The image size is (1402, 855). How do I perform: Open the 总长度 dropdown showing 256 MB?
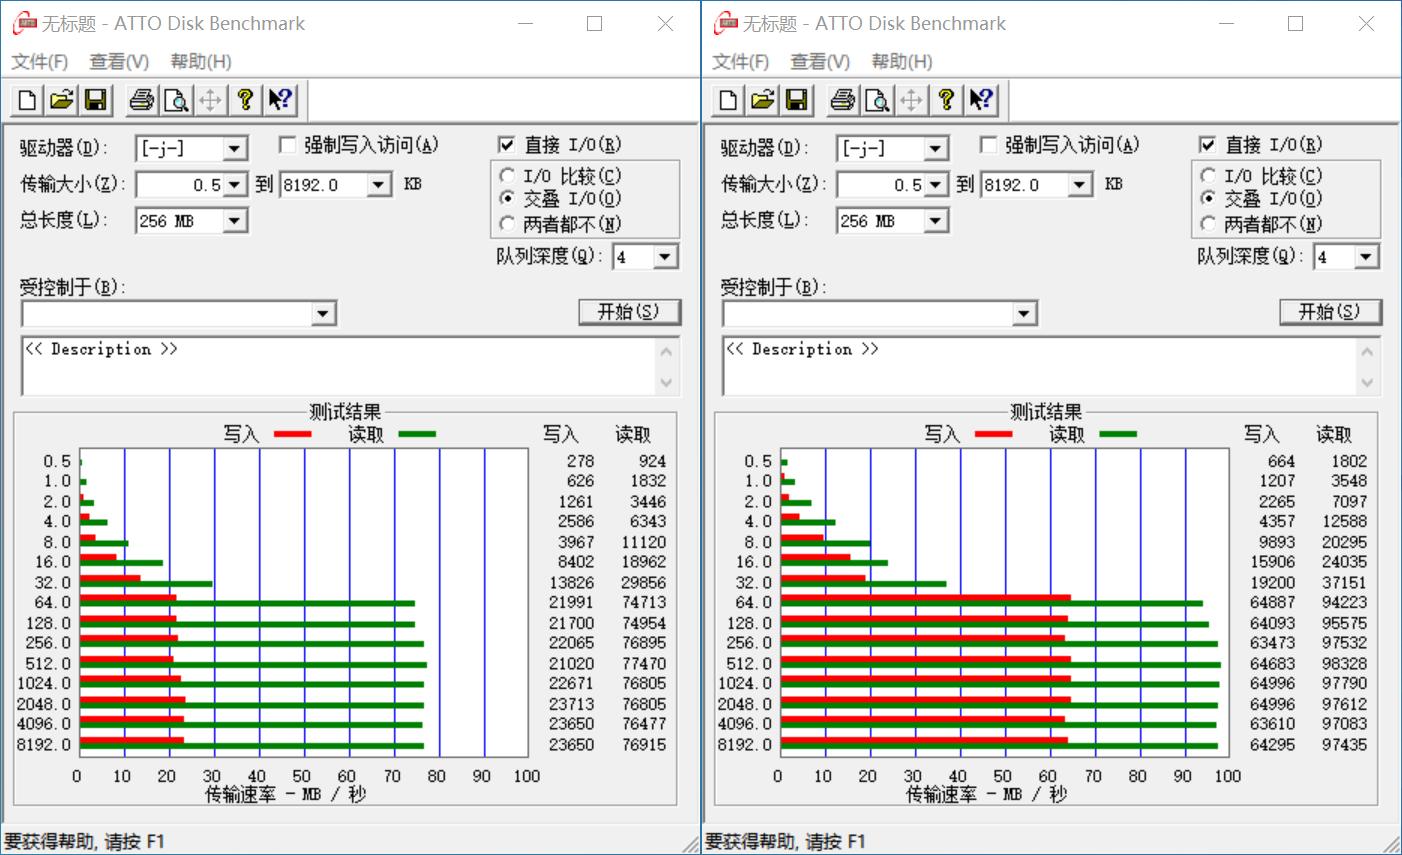pyautogui.click(x=236, y=220)
